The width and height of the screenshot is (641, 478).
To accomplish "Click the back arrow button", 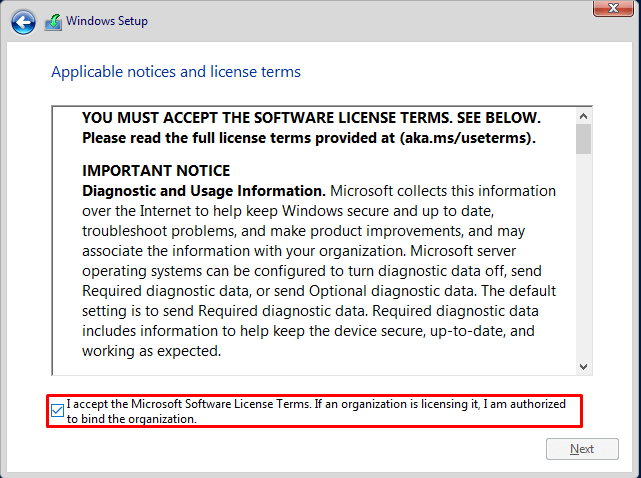I will [x=23, y=21].
